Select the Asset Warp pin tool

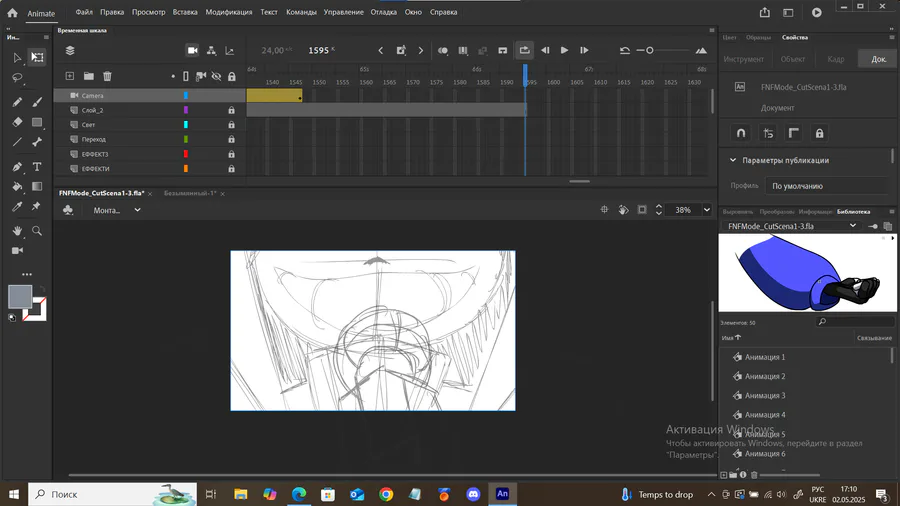coord(36,206)
